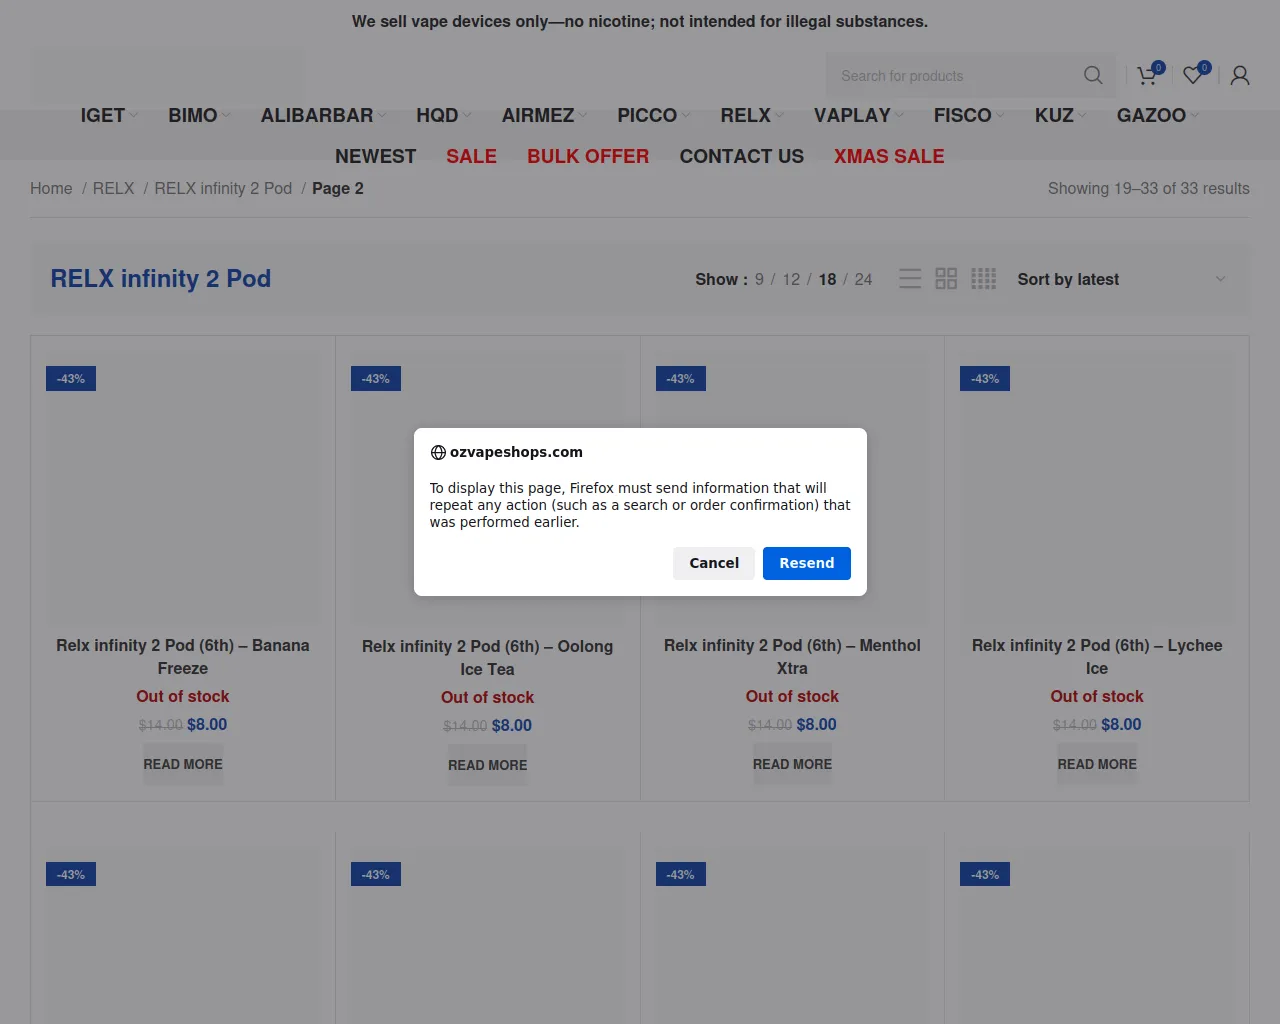Expand the PICCO menu chevron
Image resolution: width=1280 pixels, height=1024 pixels.
point(686,116)
